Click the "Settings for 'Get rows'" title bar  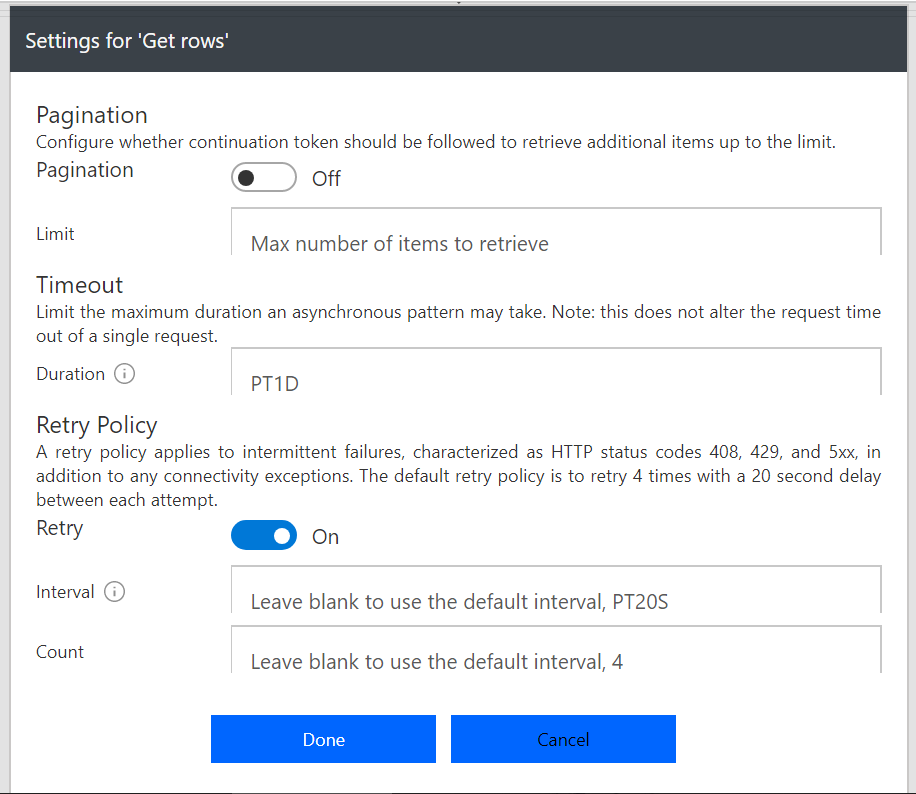[x=128, y=41]
